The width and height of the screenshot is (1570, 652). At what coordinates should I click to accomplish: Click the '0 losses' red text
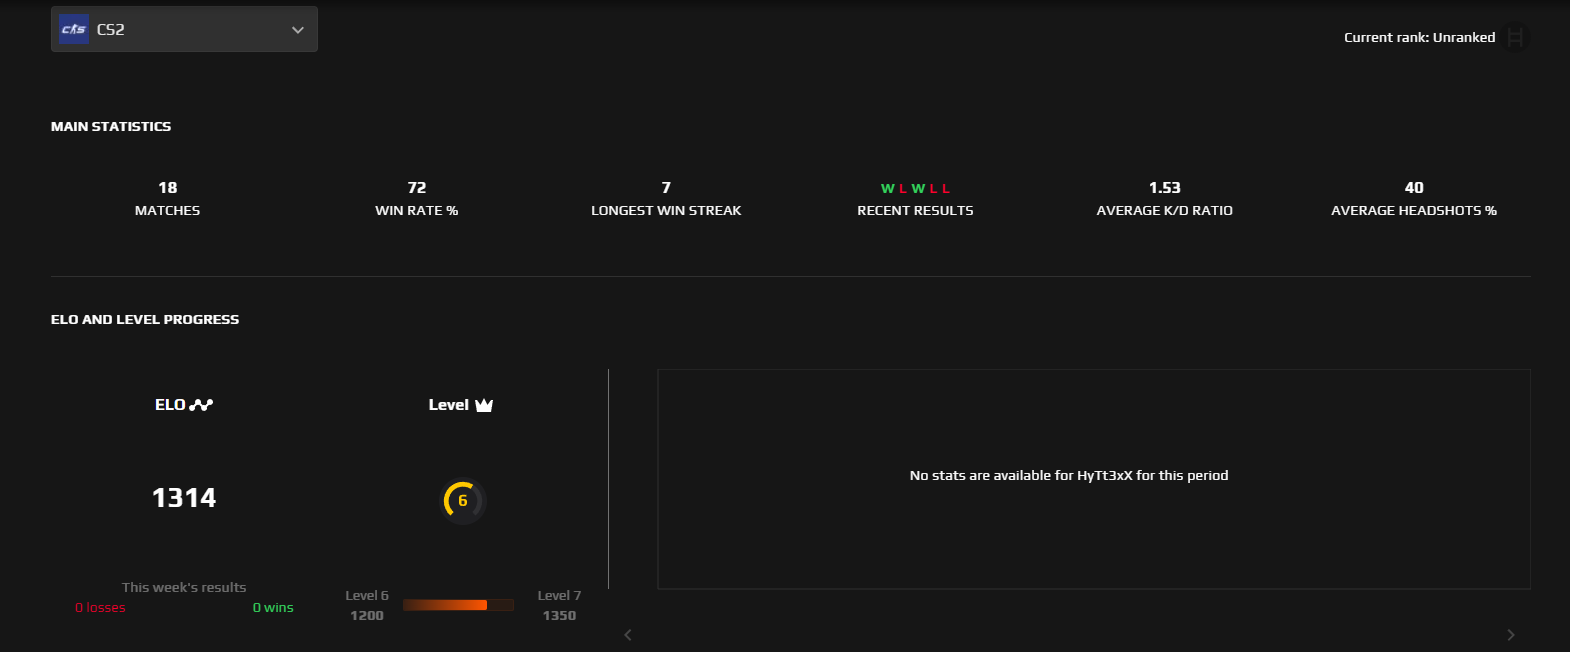point(100,607)
